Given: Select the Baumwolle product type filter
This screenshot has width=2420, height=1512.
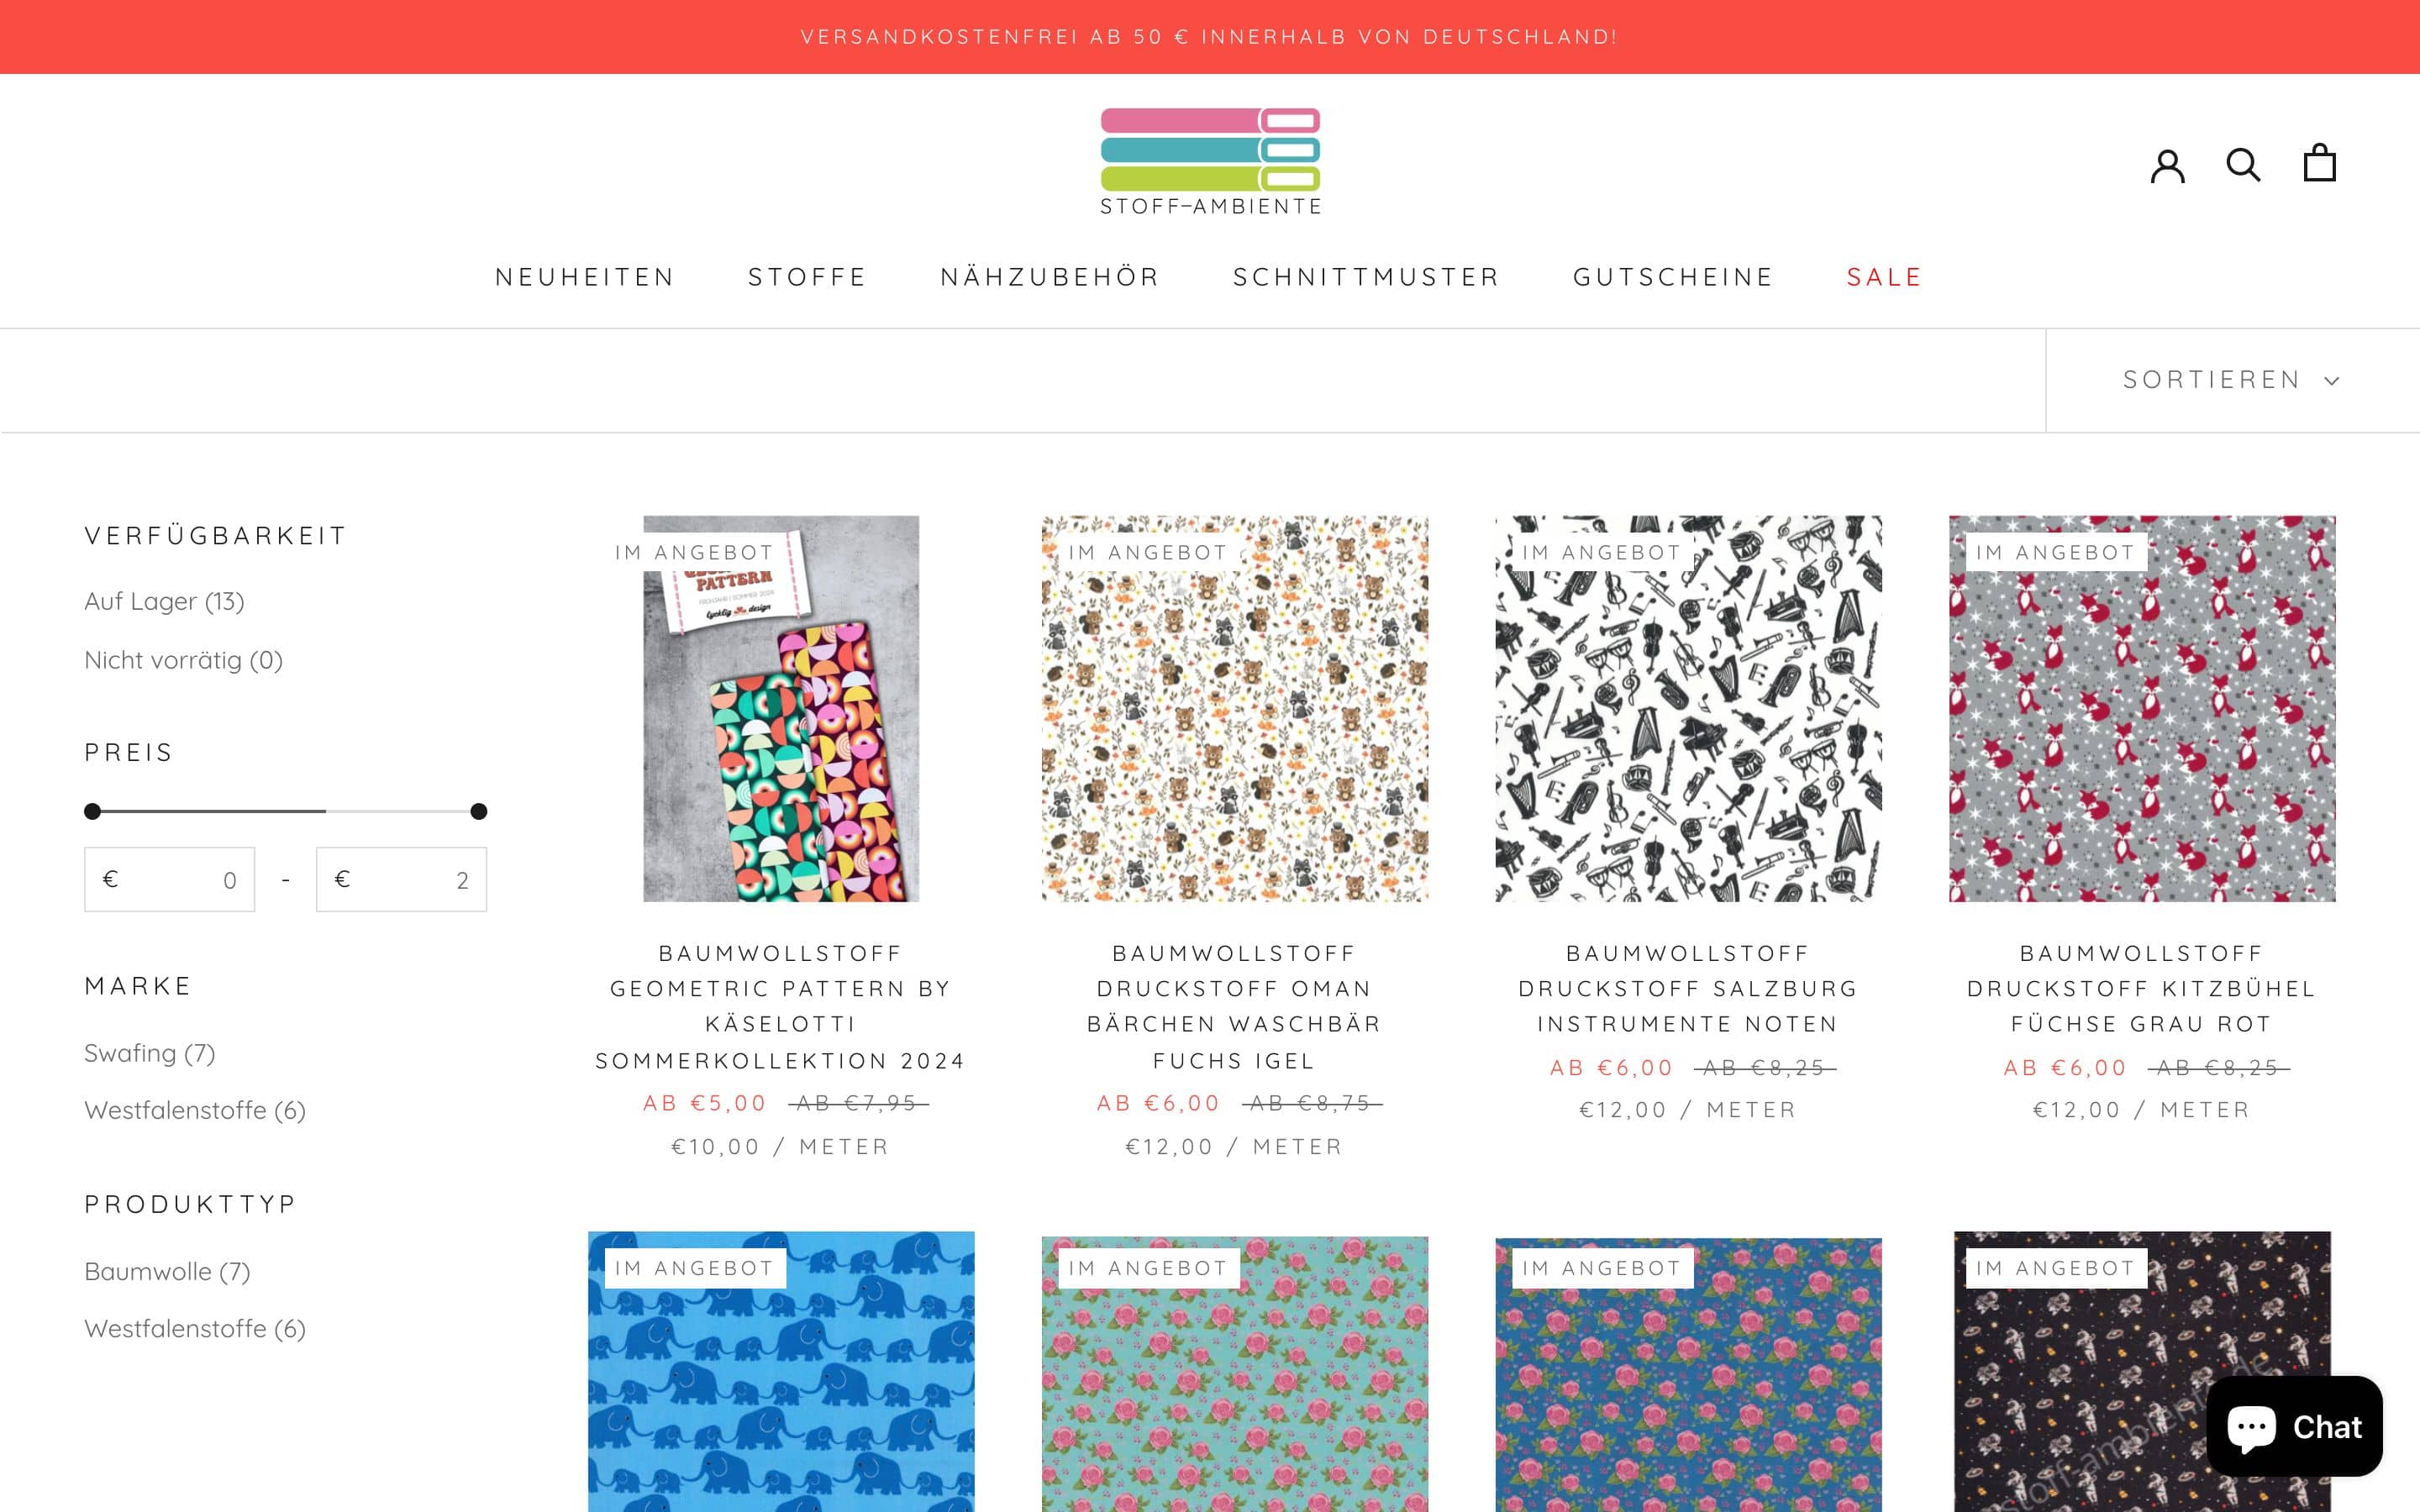Looking at the screenshot, I should pos(167,1271).
